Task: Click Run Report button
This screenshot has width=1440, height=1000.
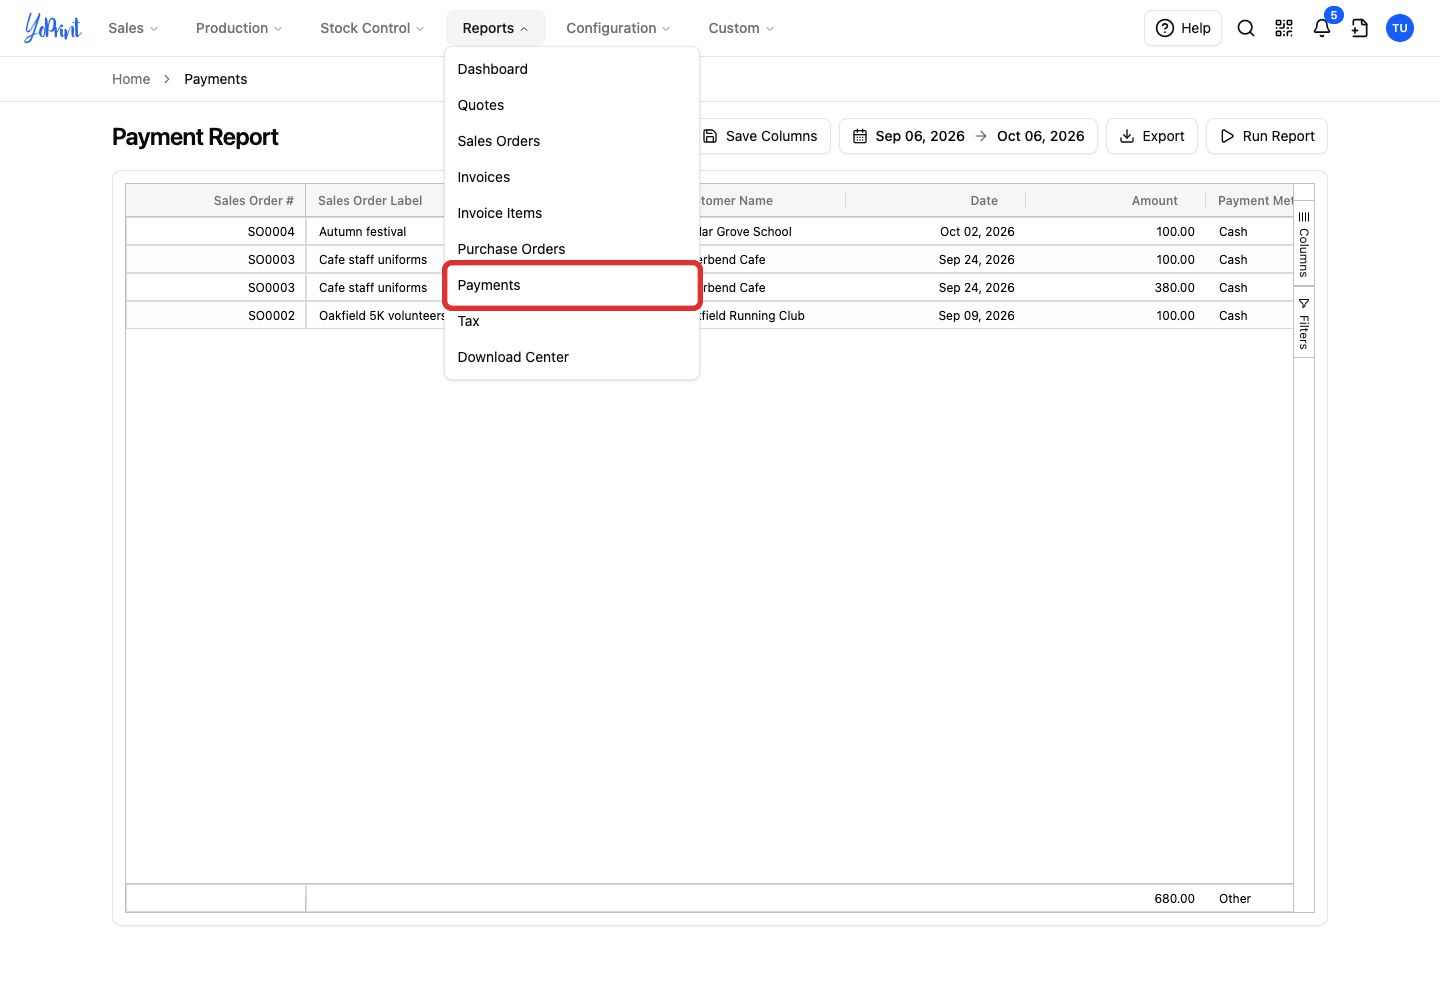Action: [x=1267, y=136]
